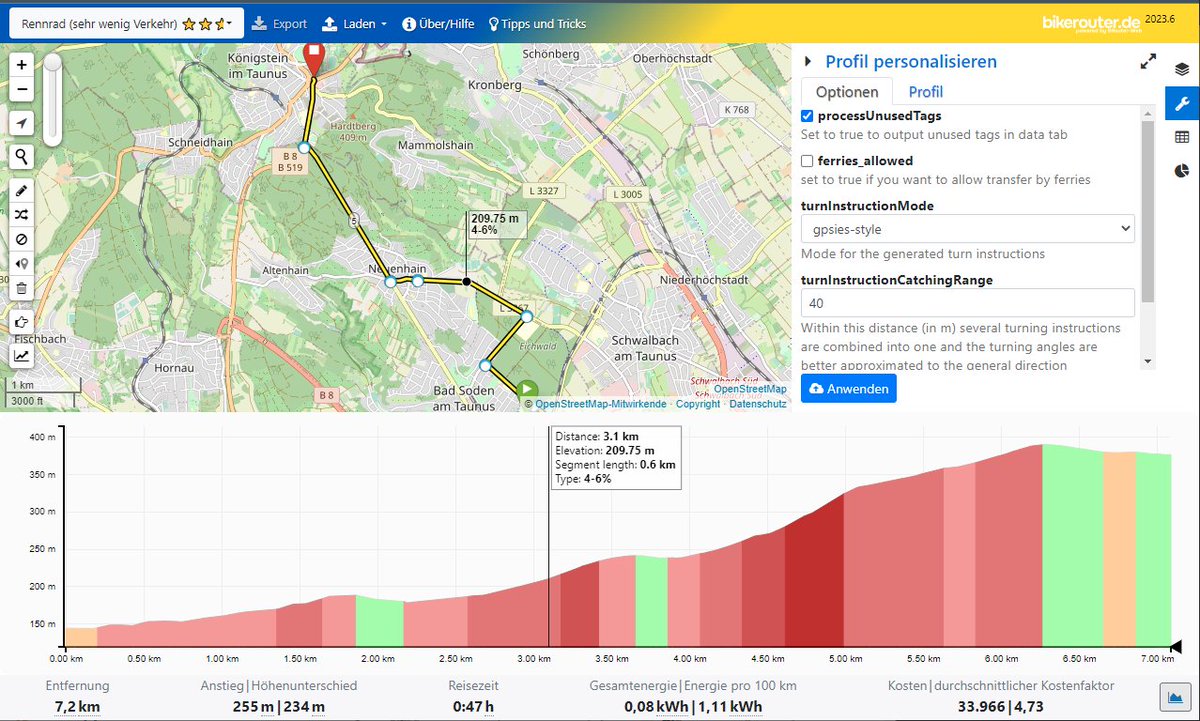Uncheck the processUnusedTags checkbox
Image resolution: width=1200 pixels, height=721 pixels.
(807, 115)
